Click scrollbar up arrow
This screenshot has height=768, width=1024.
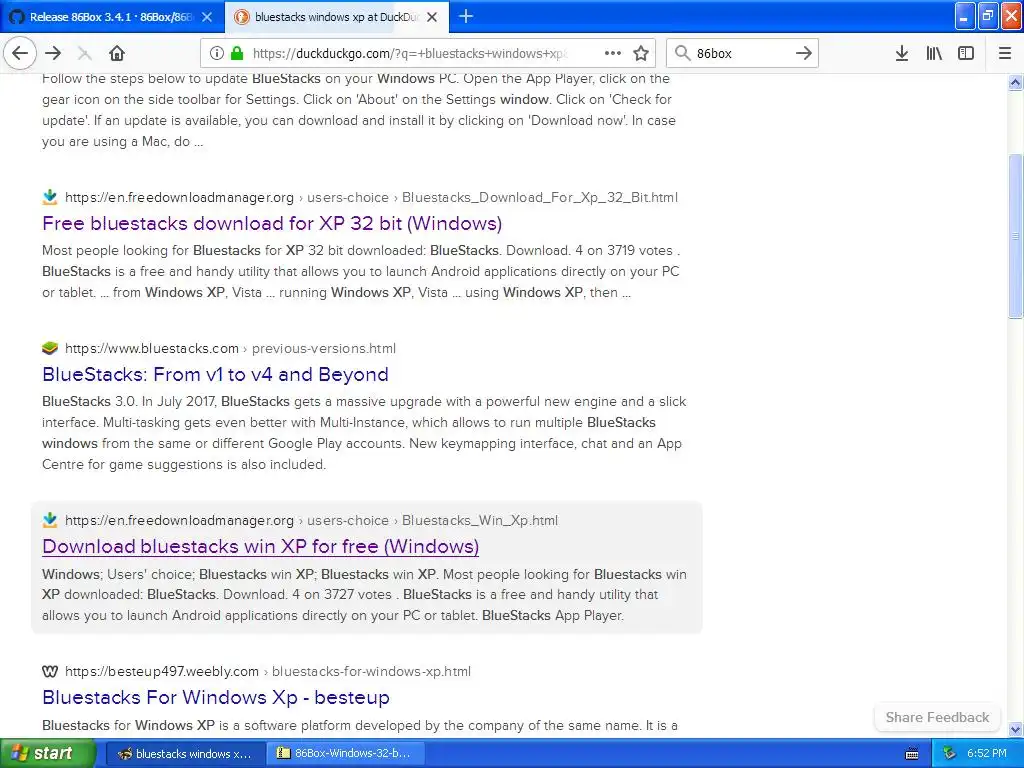(1015, 82)
